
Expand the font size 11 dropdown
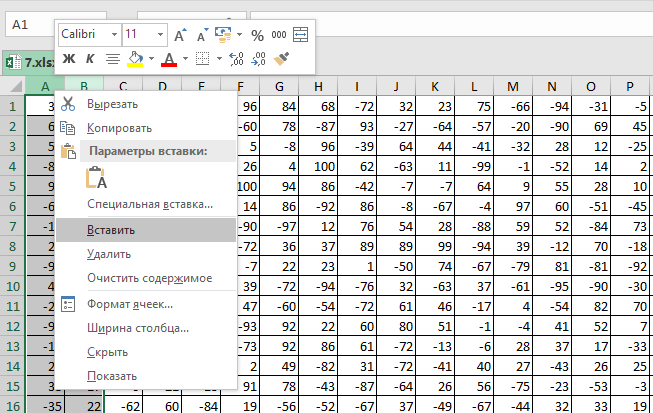(158, 34)
